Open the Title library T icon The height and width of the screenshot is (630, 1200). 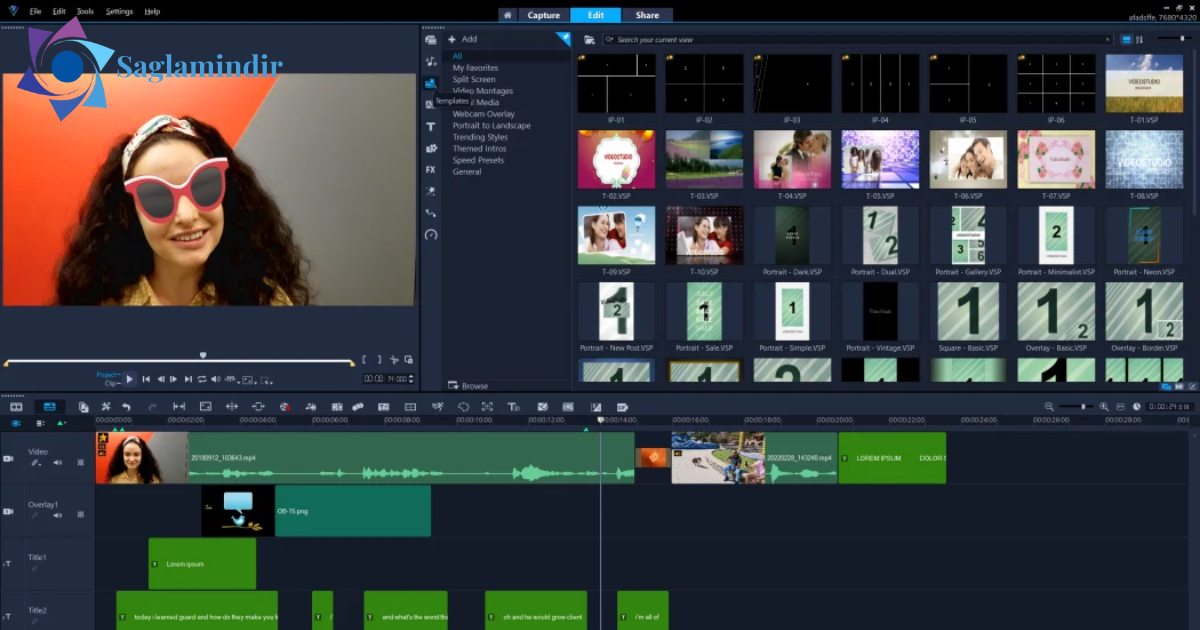(431, 127)
